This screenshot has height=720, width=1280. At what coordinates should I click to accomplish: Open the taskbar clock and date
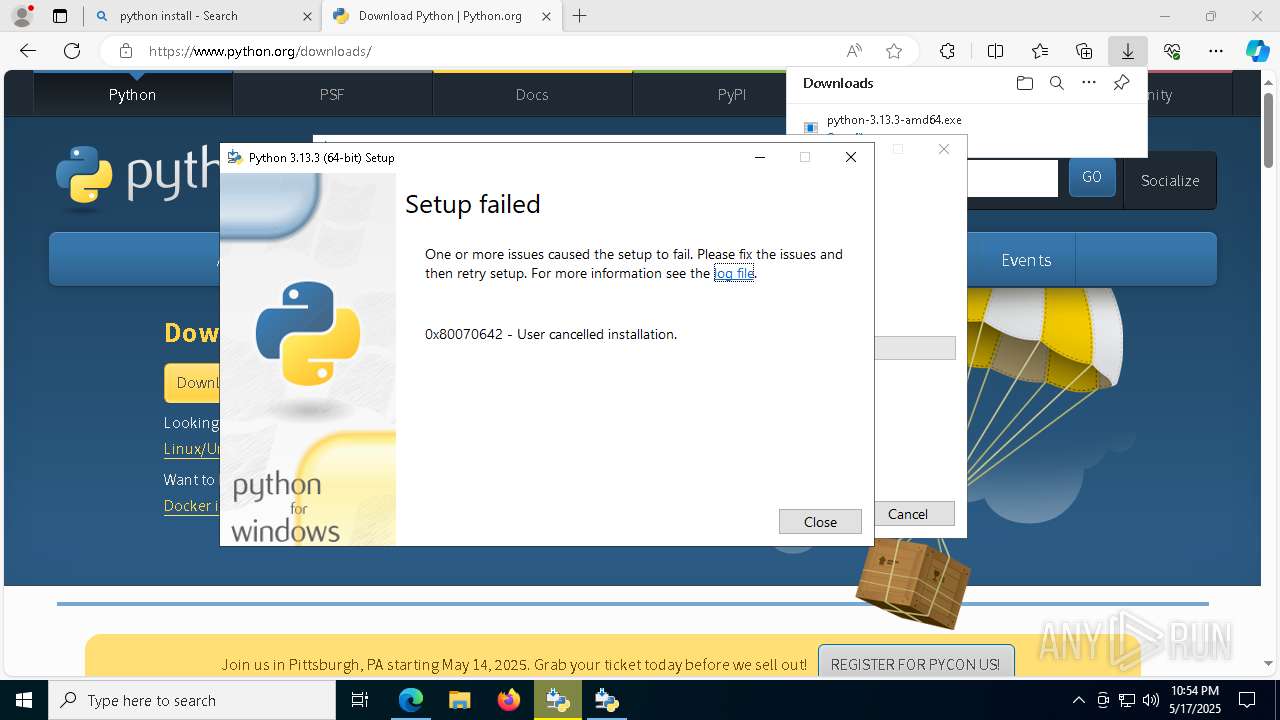(x=1195, y=700)
